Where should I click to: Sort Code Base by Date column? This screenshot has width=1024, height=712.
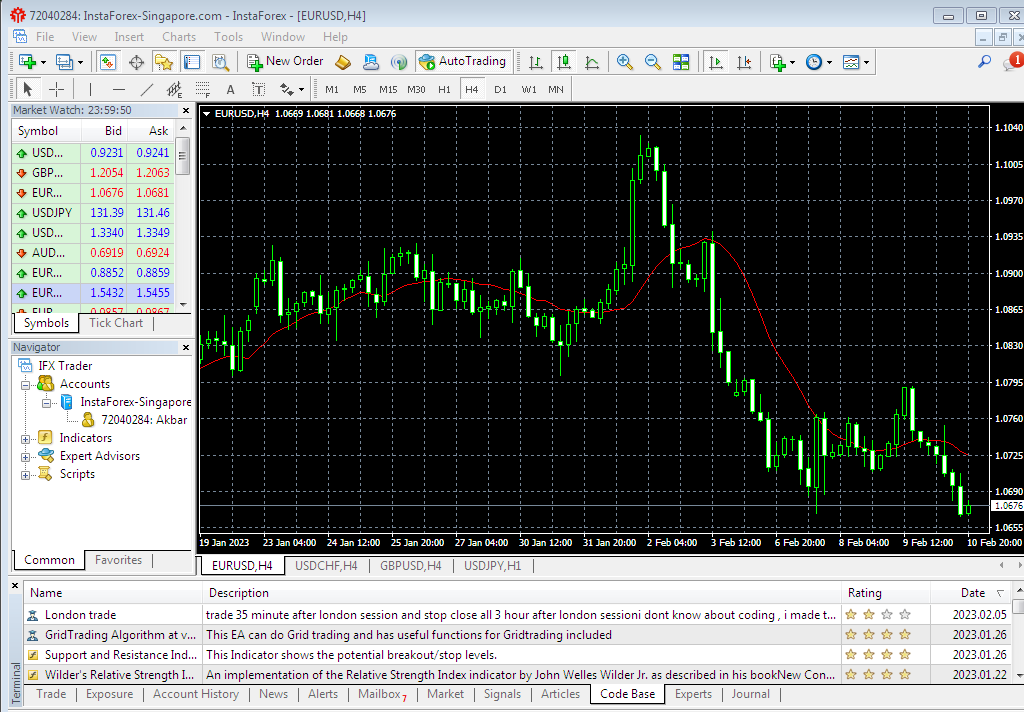click(971, 593)
